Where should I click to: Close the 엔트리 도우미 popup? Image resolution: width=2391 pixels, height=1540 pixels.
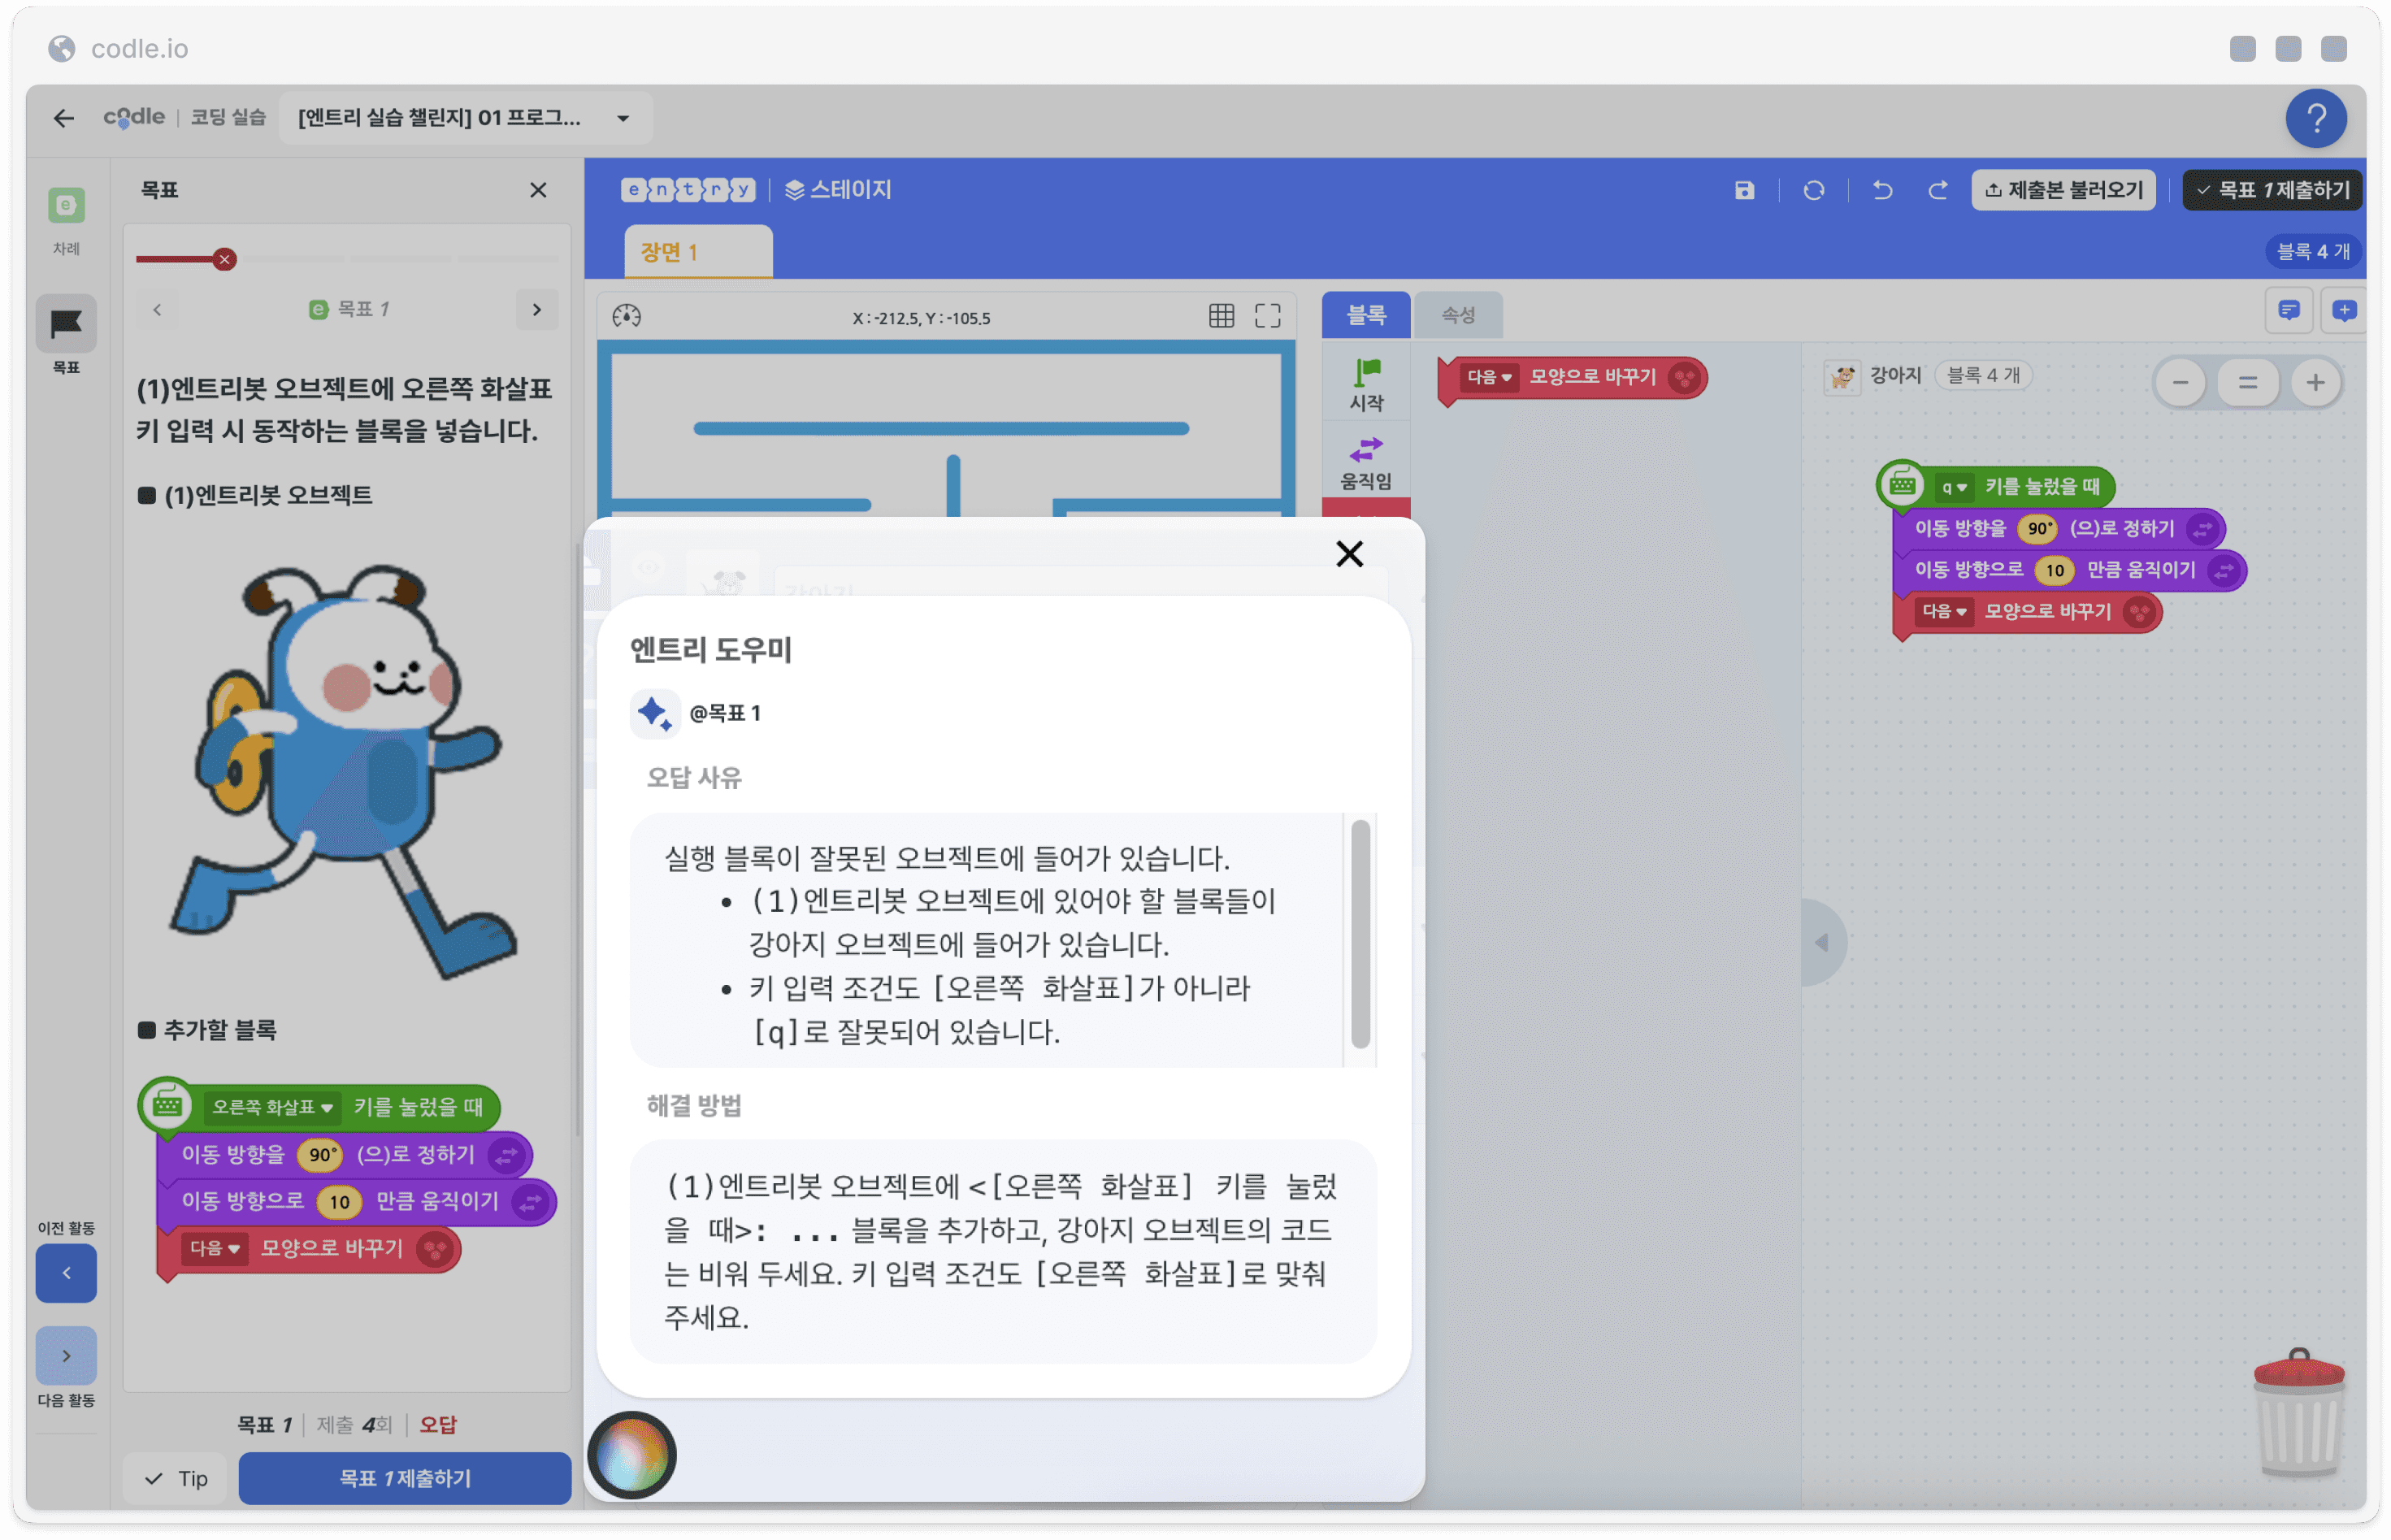(x=1349, y=553)
